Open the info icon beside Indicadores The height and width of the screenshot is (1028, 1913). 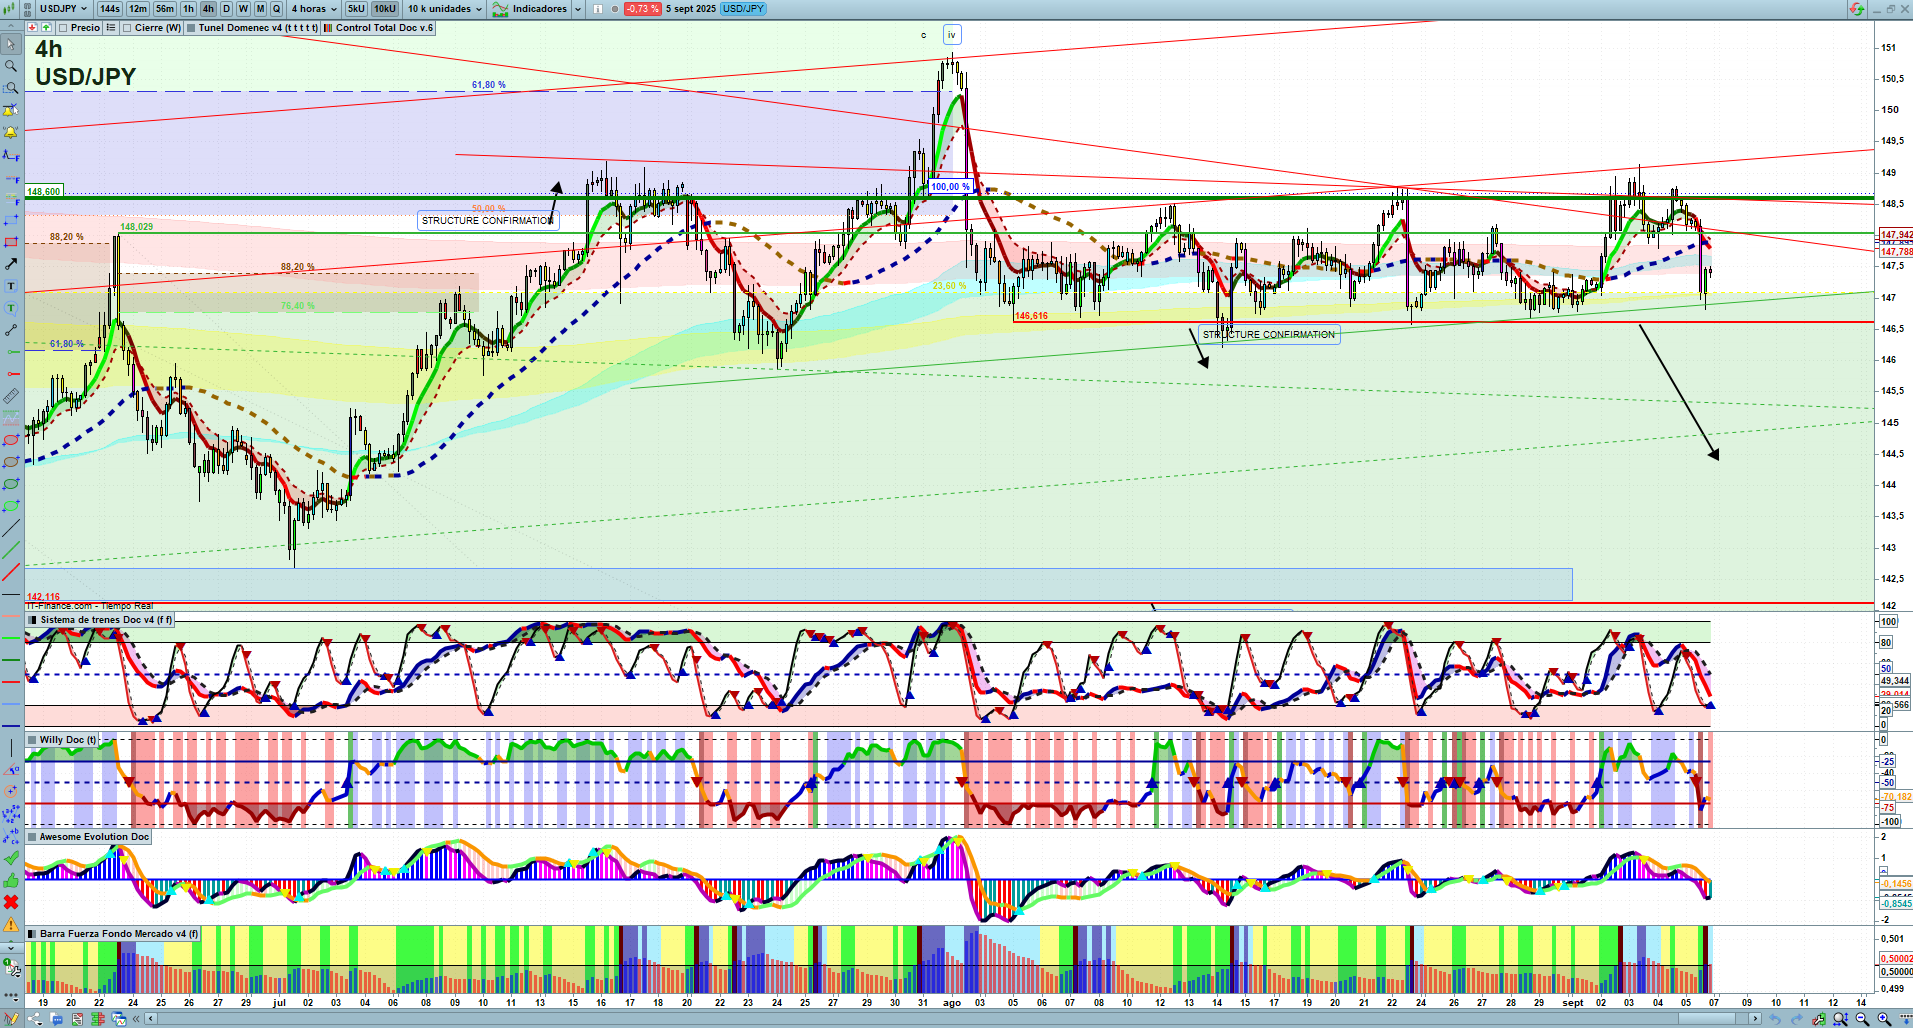tap(598, 9)
